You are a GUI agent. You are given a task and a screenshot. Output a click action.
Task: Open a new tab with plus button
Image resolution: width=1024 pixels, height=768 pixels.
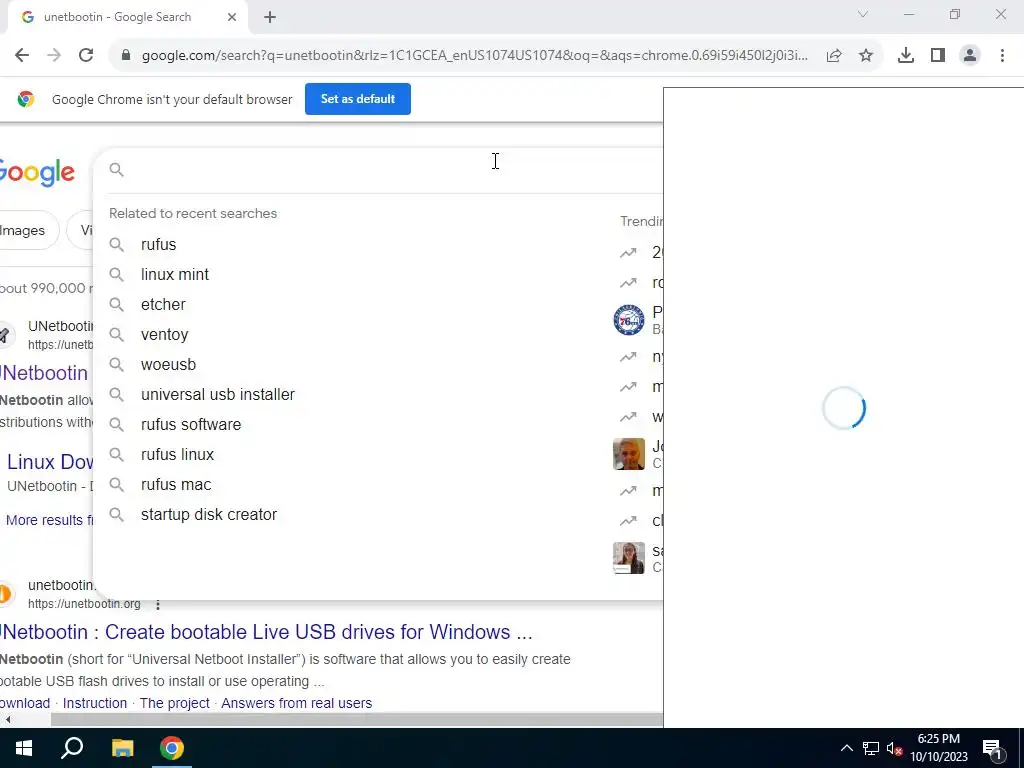pyautogui.click(x=270, y=17)
